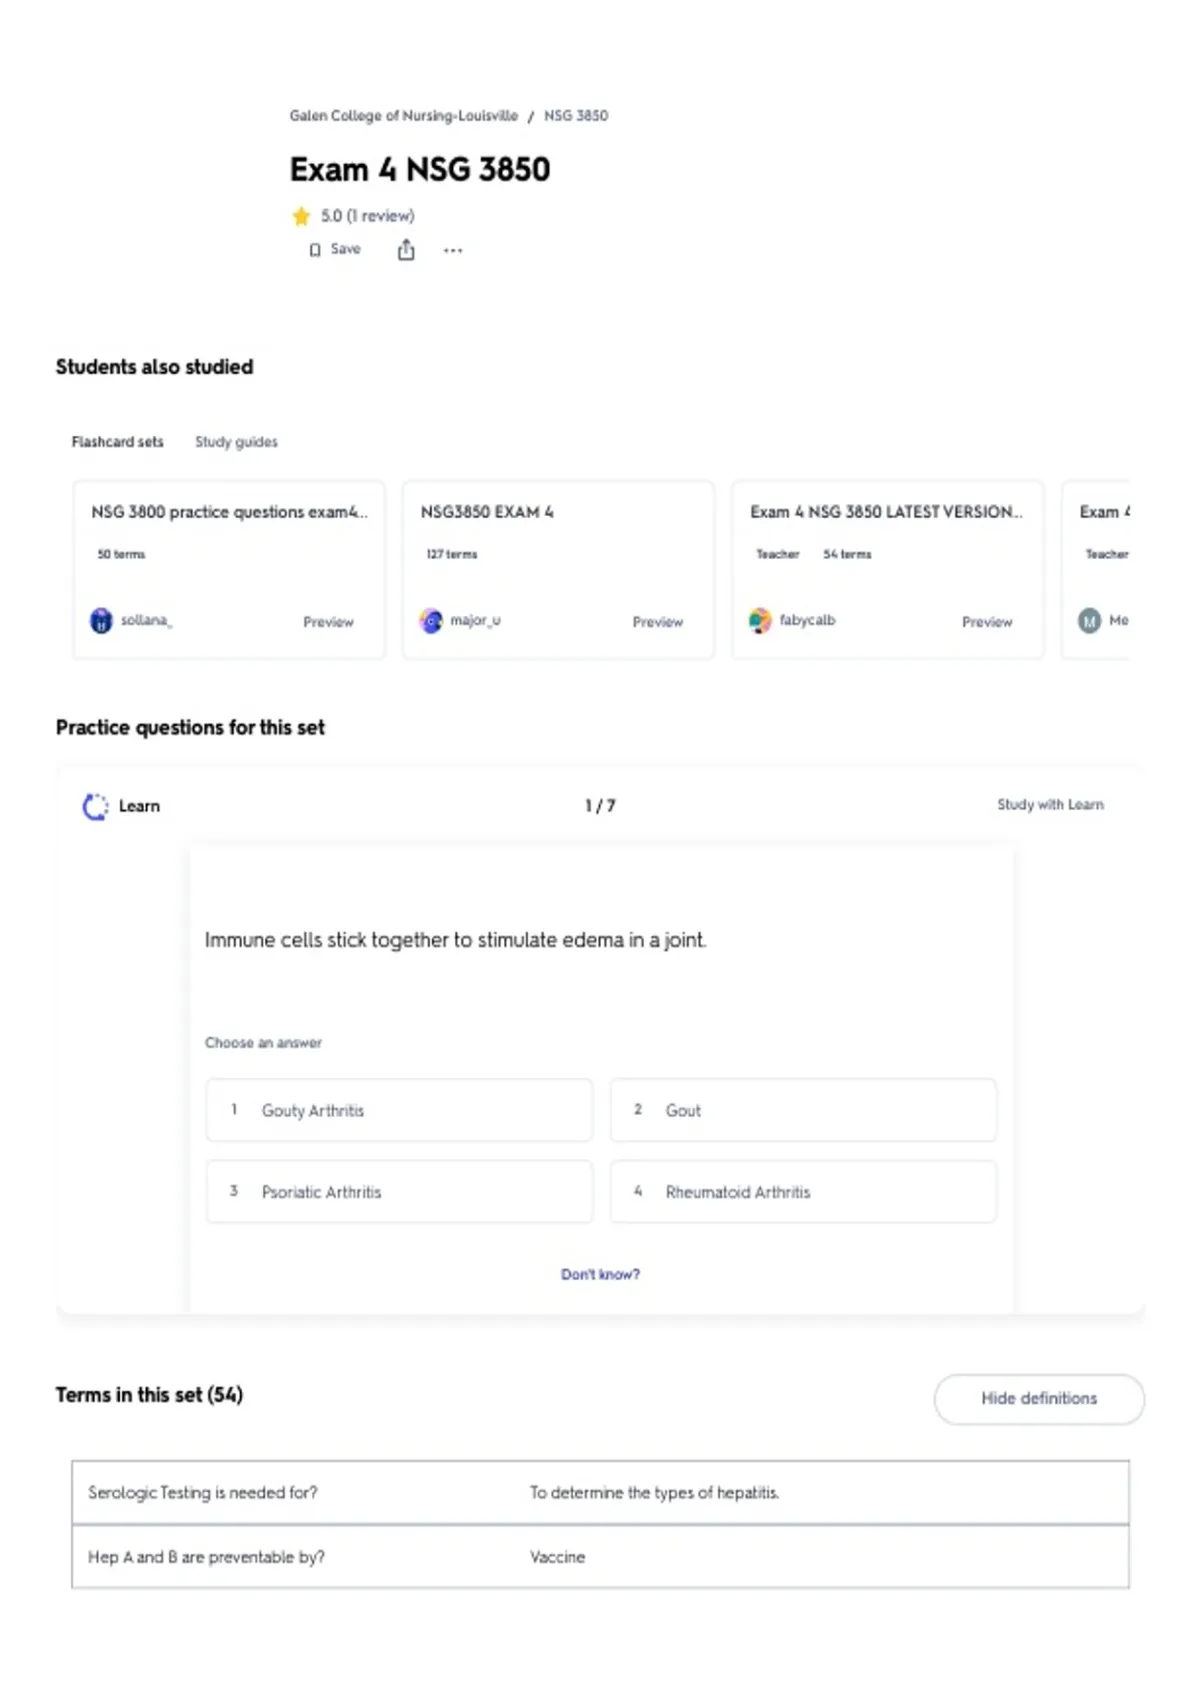Open sollana_ user avatar
The image size is (1200, 1700).
tap(102, 621)
